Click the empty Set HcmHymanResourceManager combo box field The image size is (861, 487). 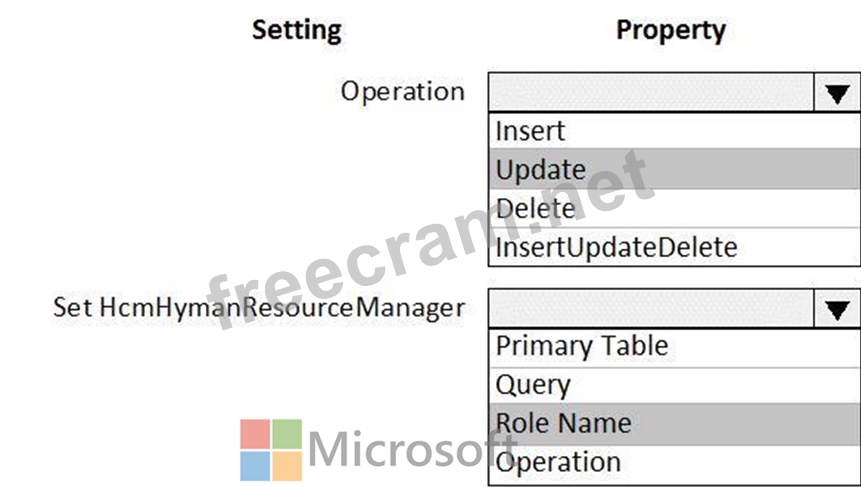652,309
